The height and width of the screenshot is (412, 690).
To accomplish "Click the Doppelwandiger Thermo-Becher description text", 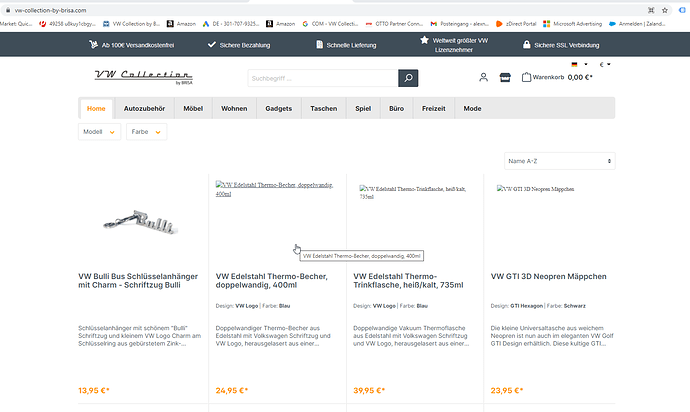I will click(273, 335).
